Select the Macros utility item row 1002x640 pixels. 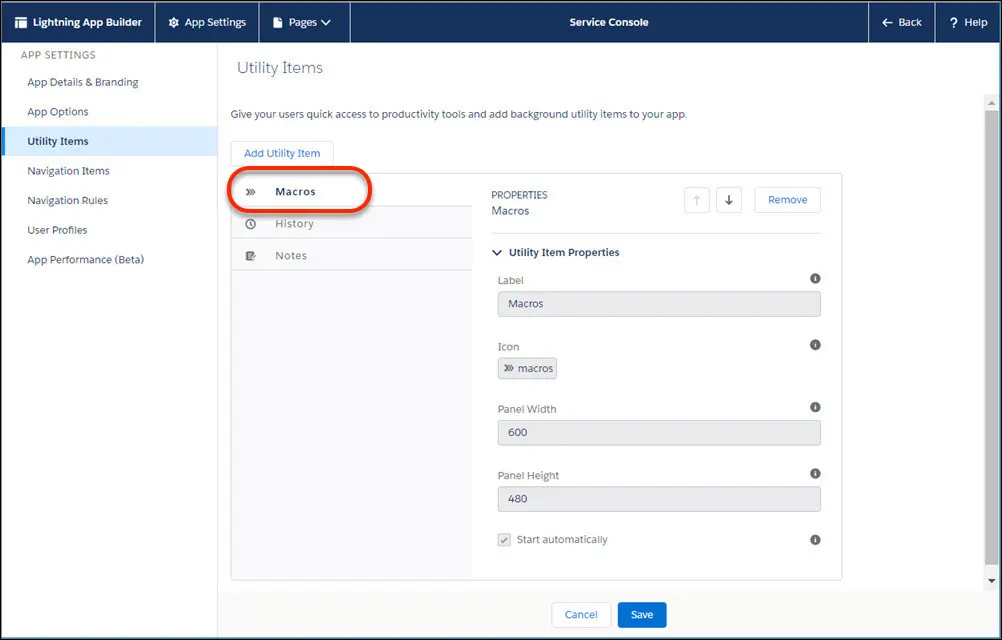[351, 191]
